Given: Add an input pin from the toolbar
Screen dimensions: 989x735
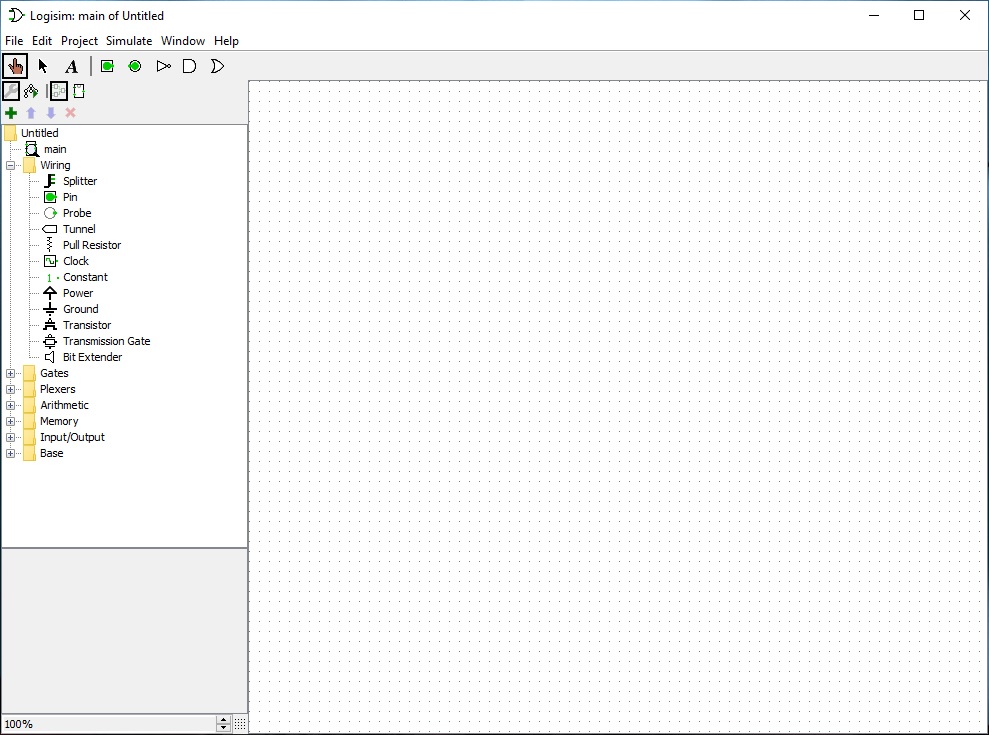Looking at the screenshot, I should coord(107,66).
